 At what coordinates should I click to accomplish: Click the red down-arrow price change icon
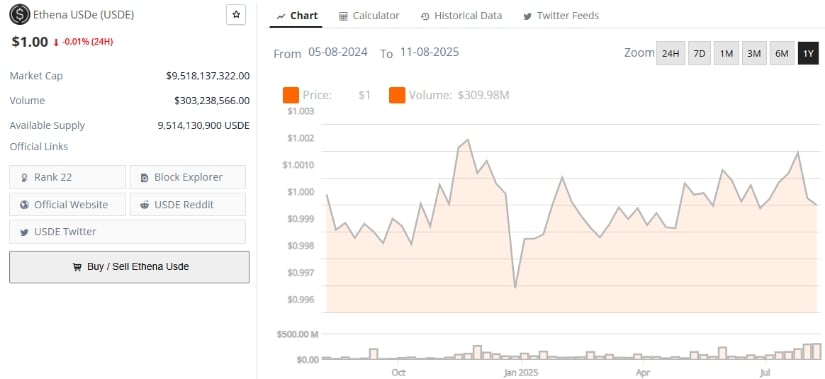pyautogui.click(x=56, y=43)
